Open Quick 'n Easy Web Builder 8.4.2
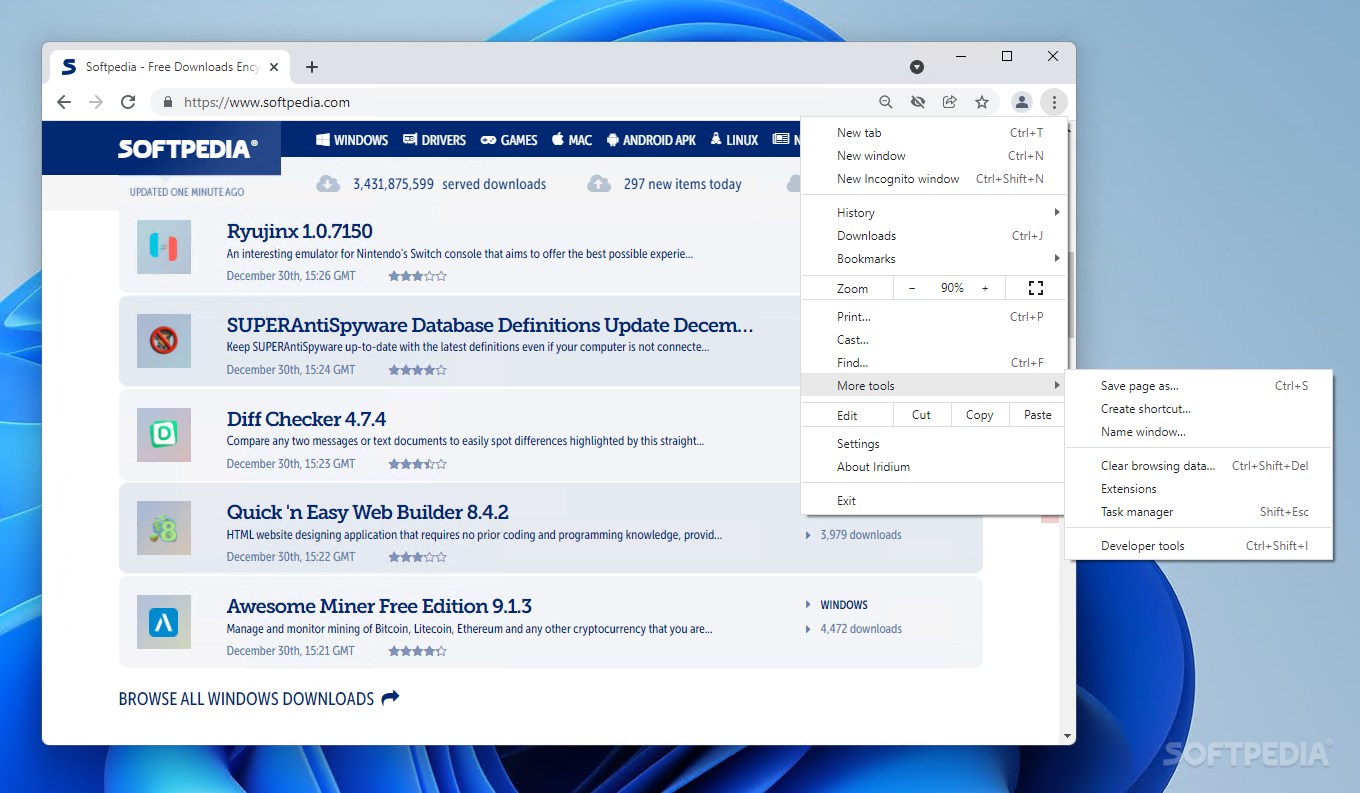This screenshot has width=1360, height=793. point(368,512)
